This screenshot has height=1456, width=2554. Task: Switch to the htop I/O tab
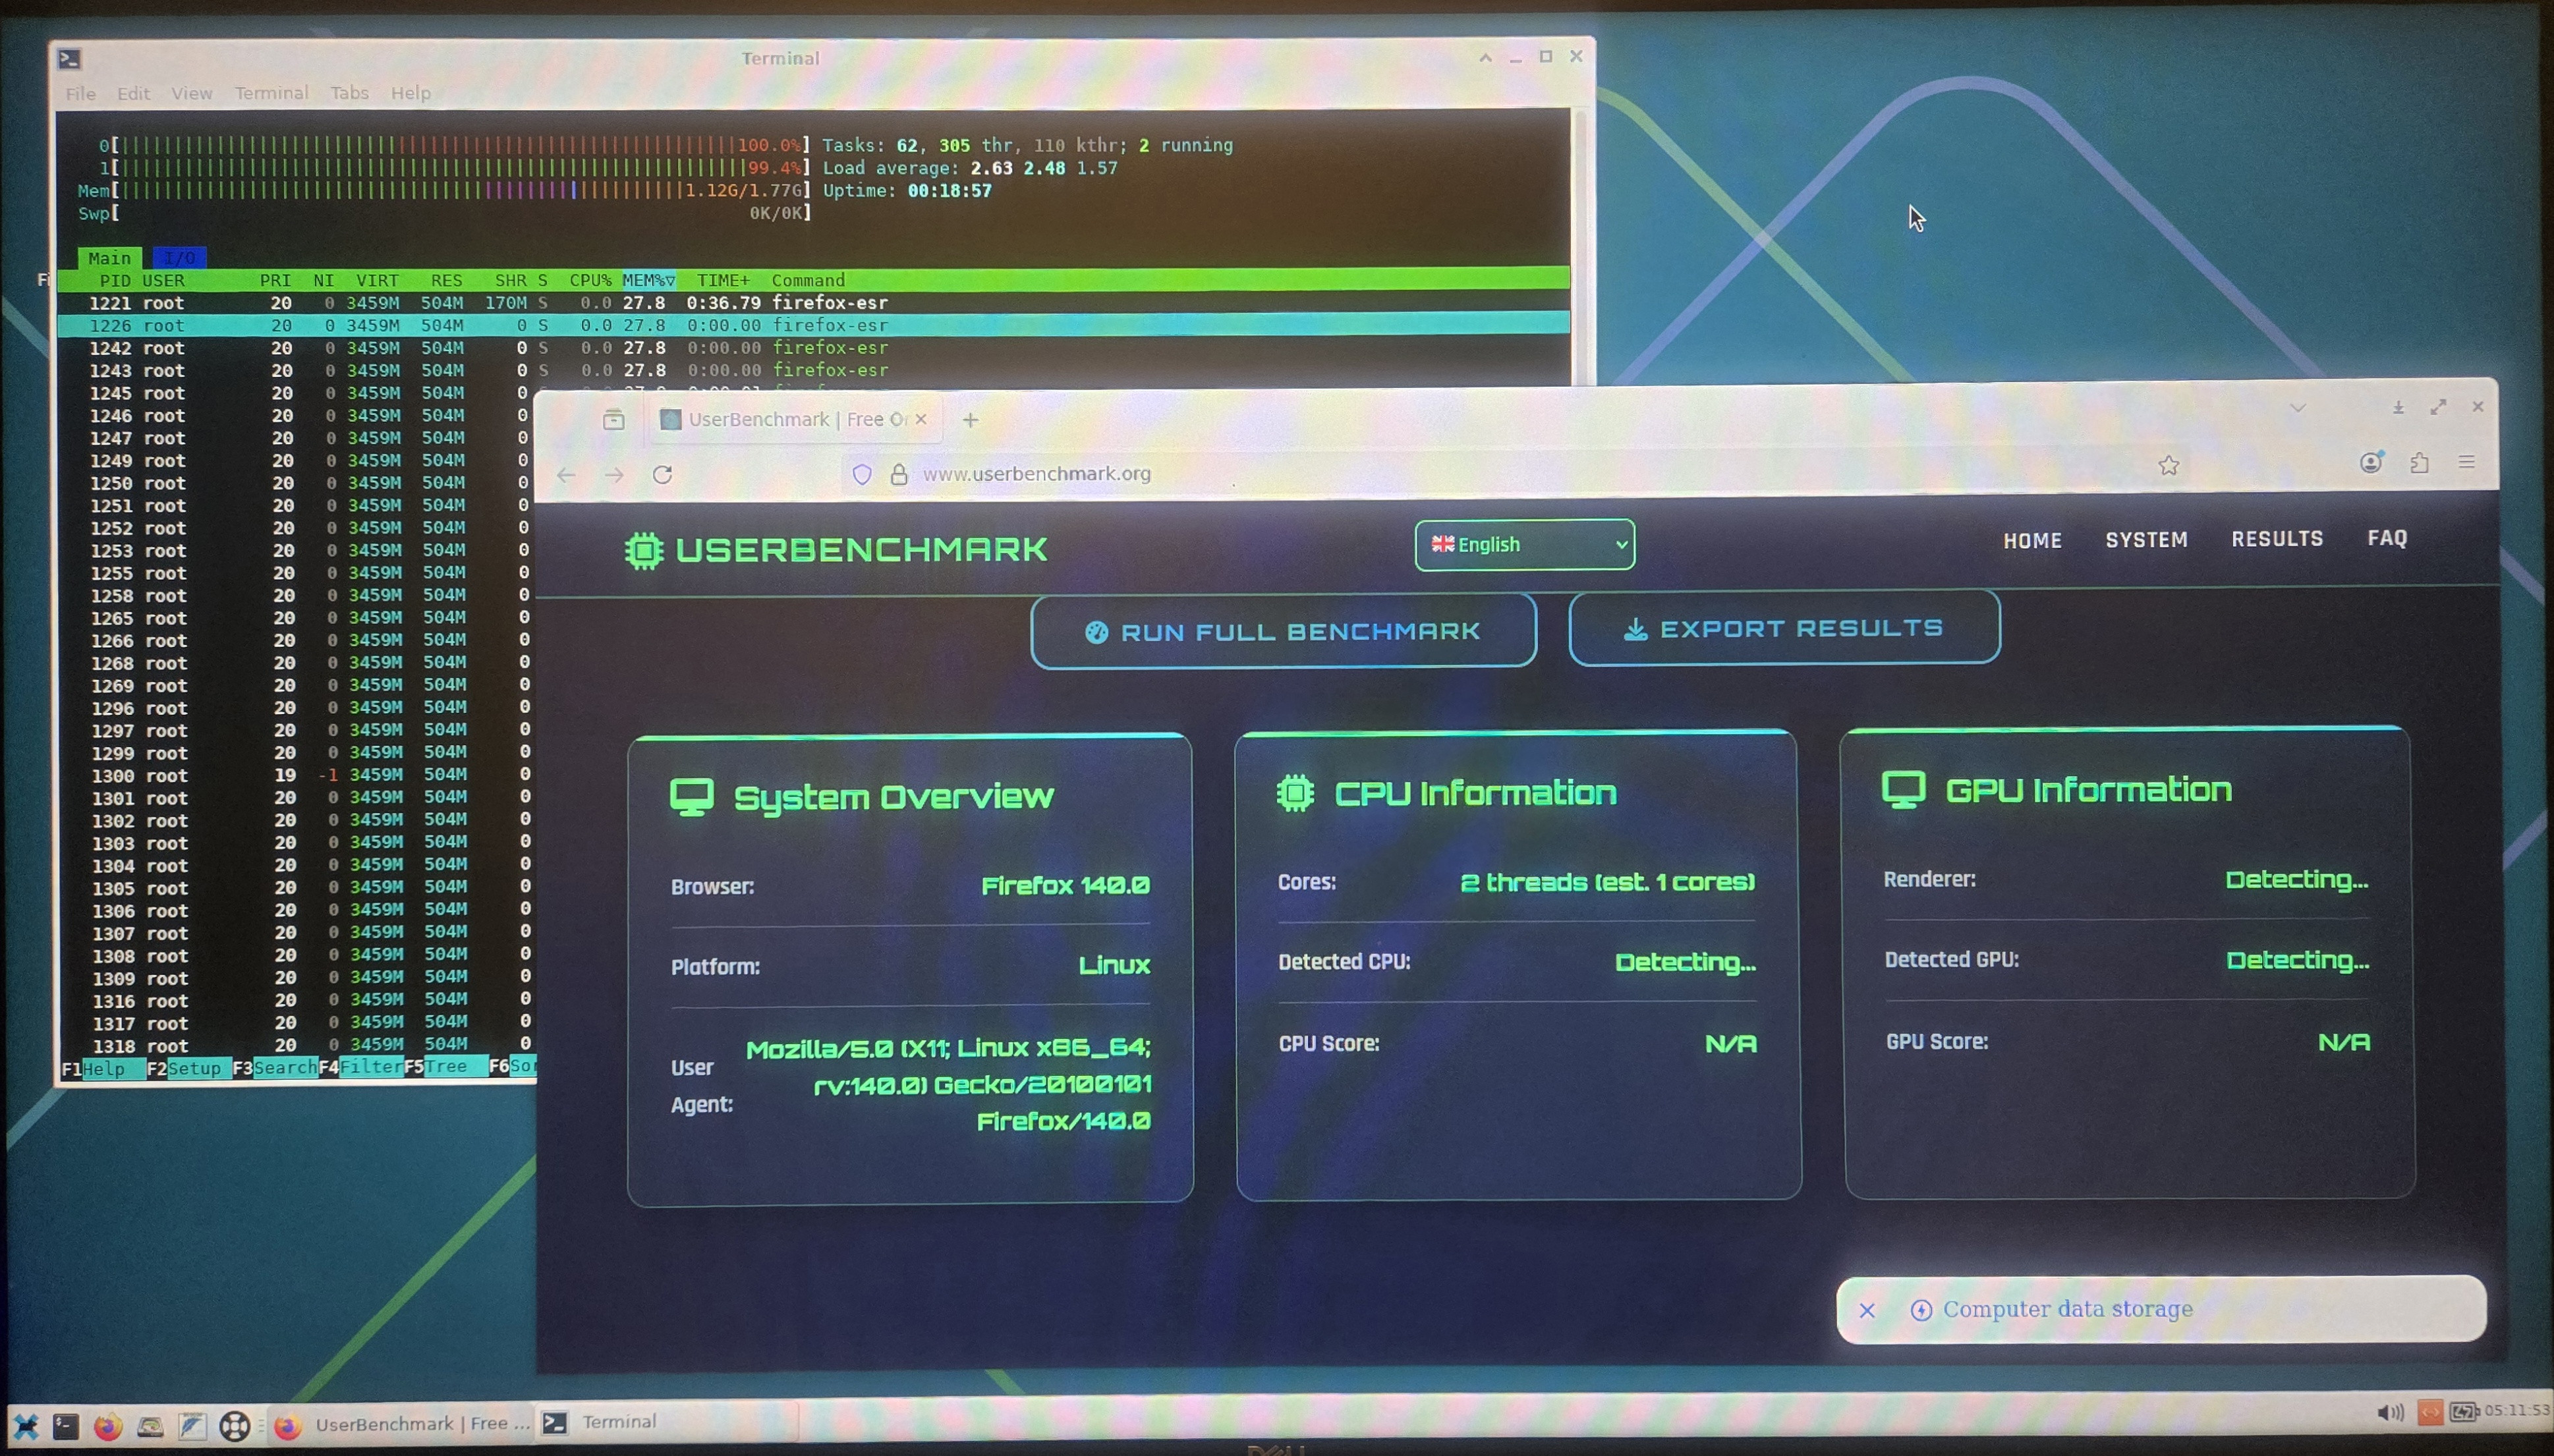(x=180, y=258)
